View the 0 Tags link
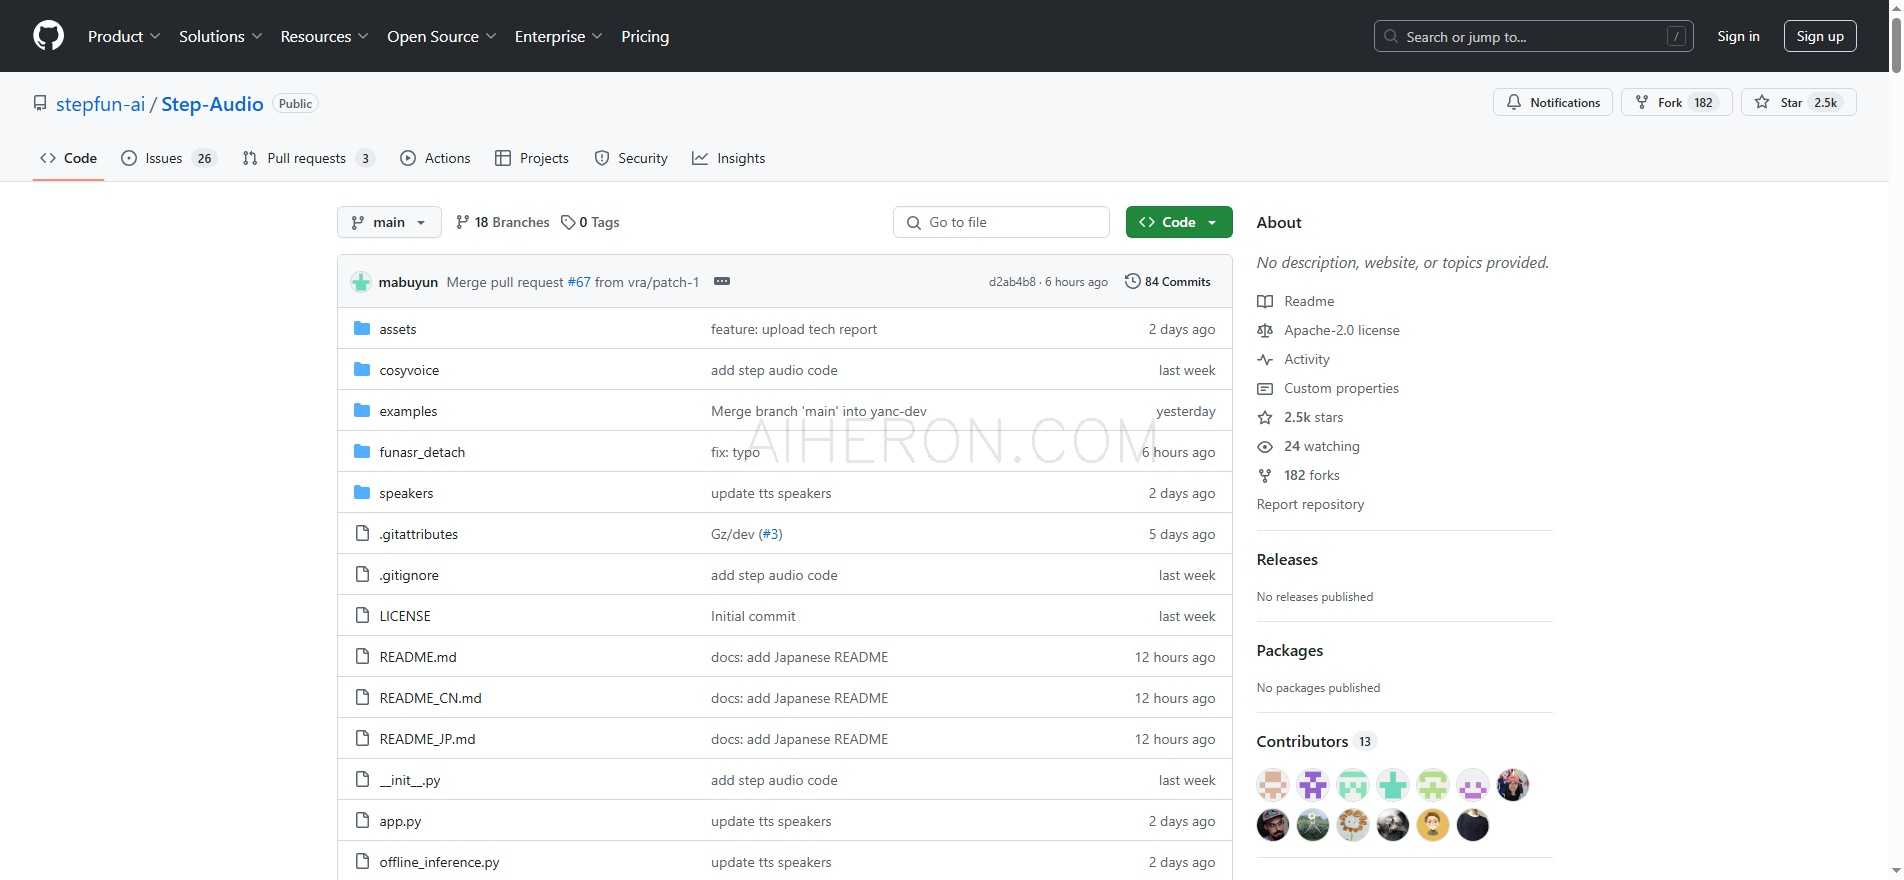The image size is (1904, 880). click(590, 222)
